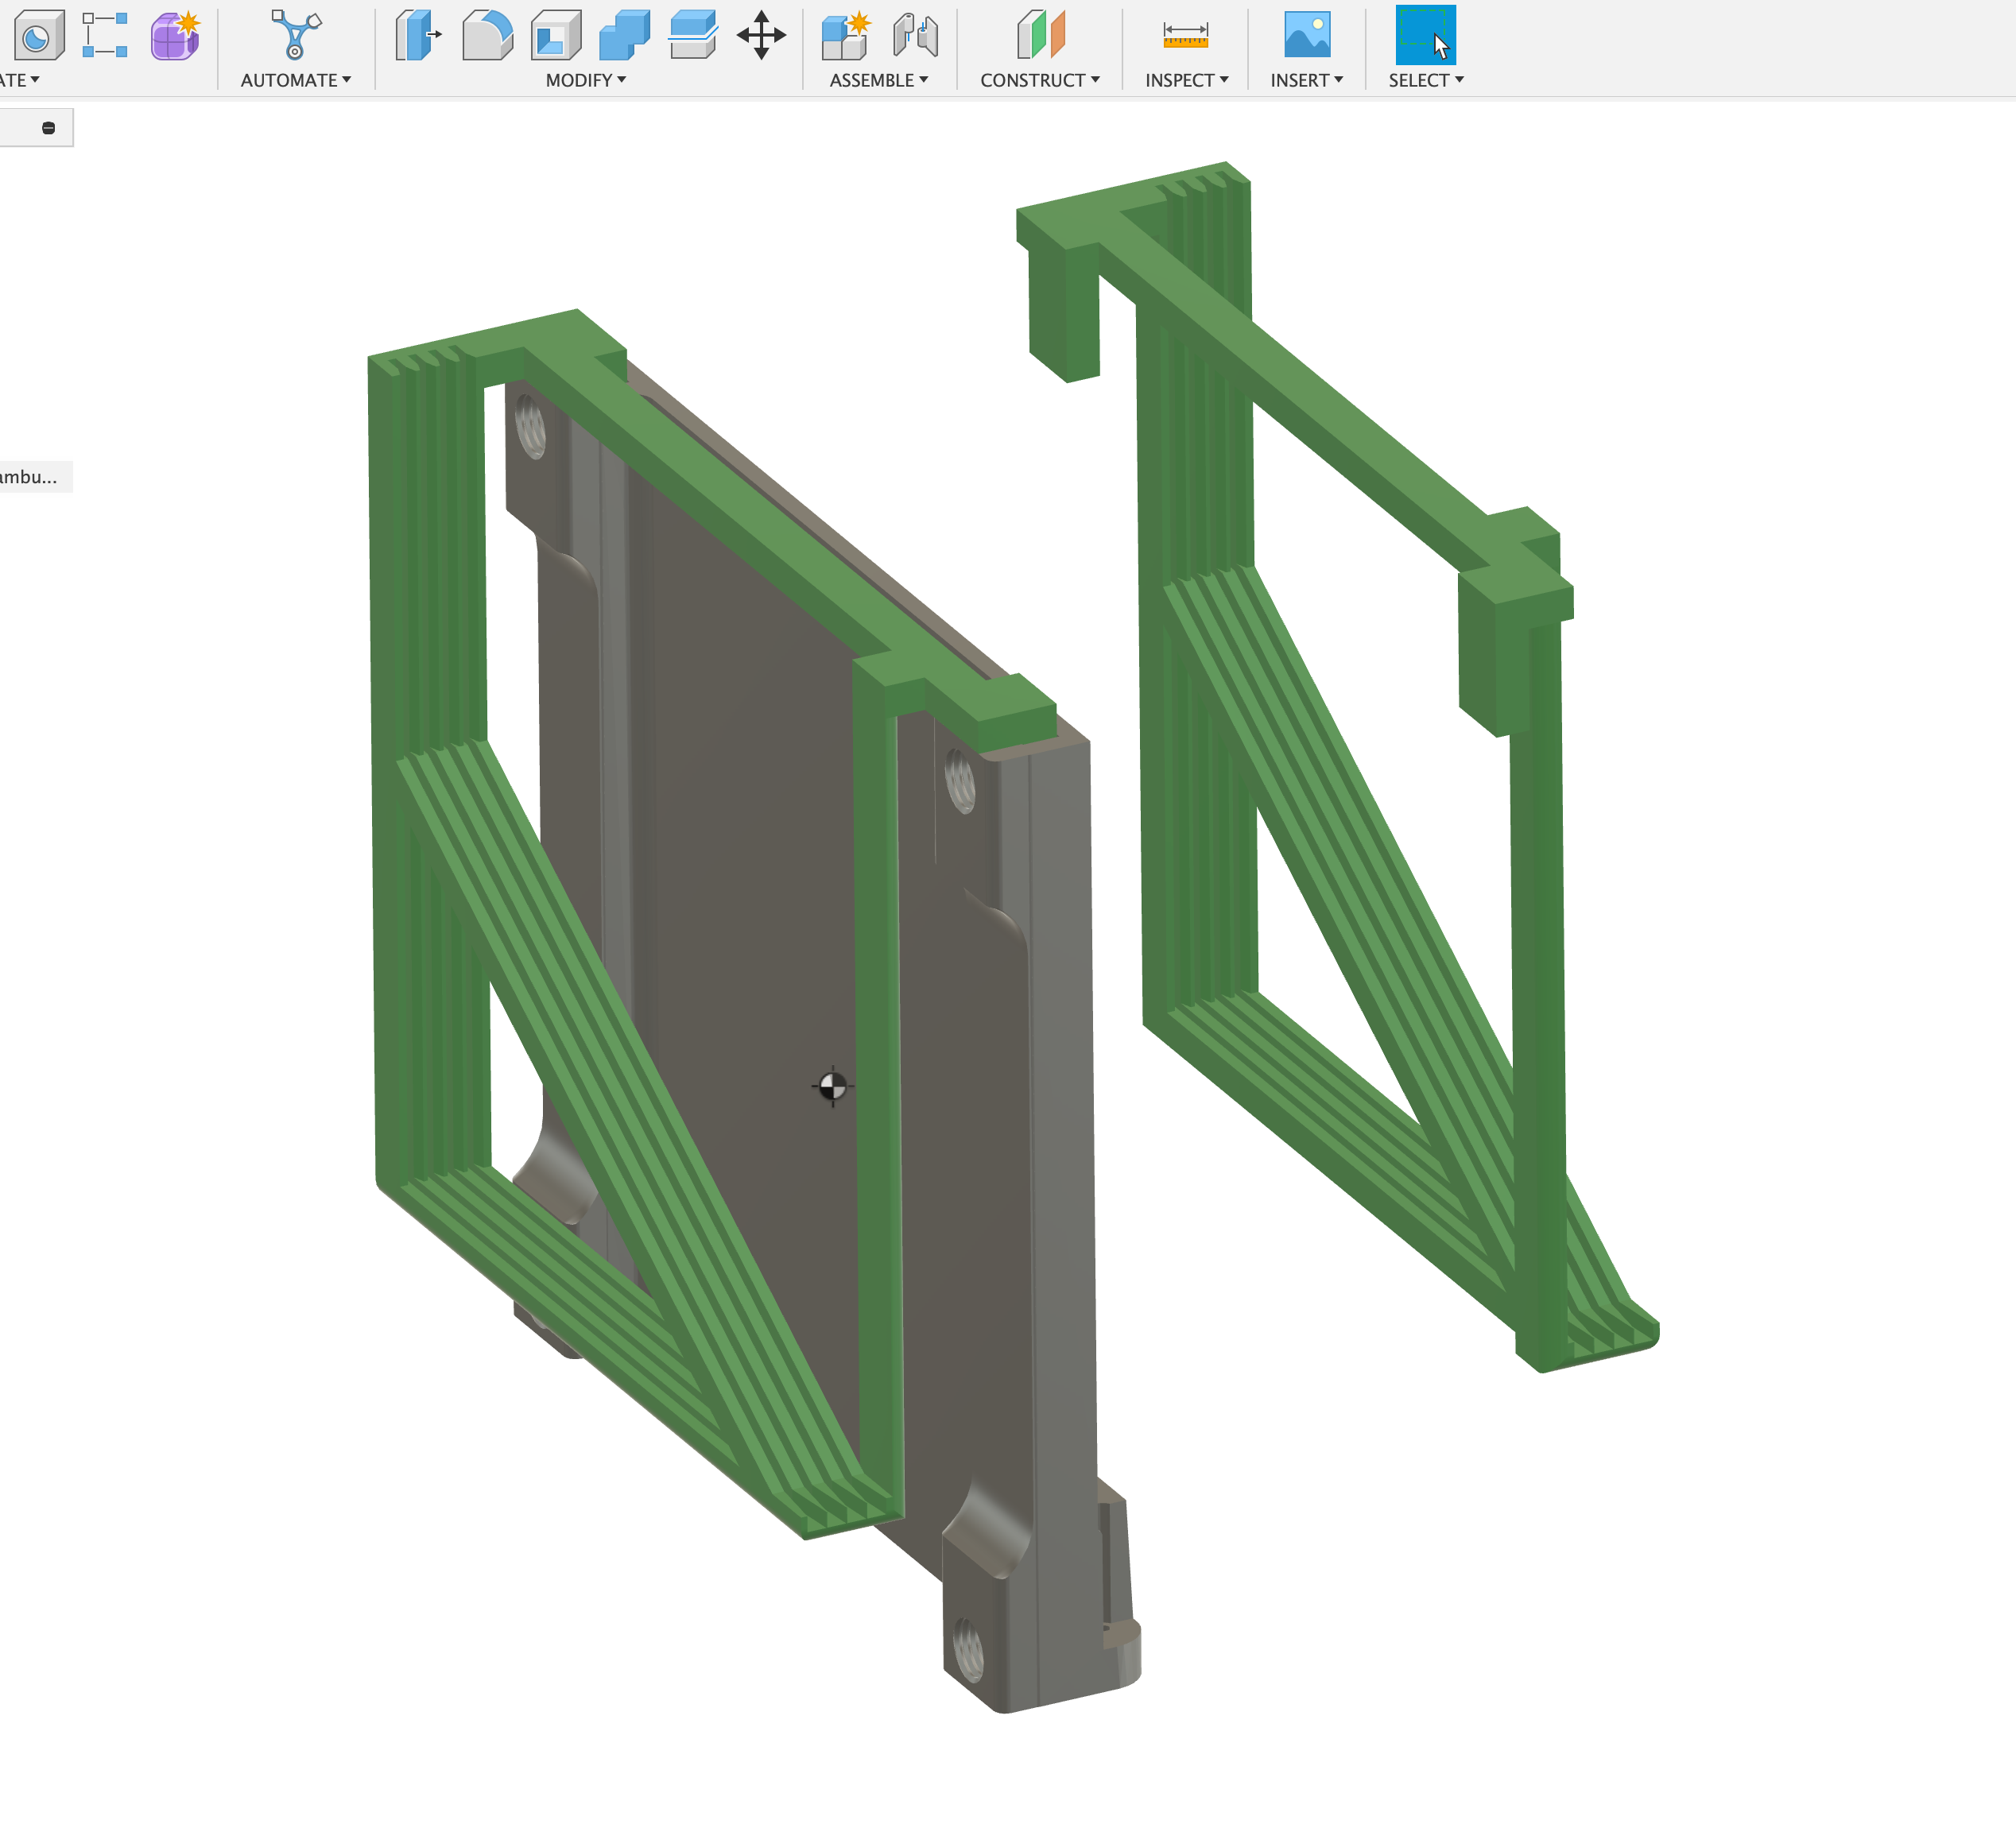The width and height of the screenshot is (2016, 1828).
Task: Open the SELECT dropdown menu
Action: point(1425,80)
